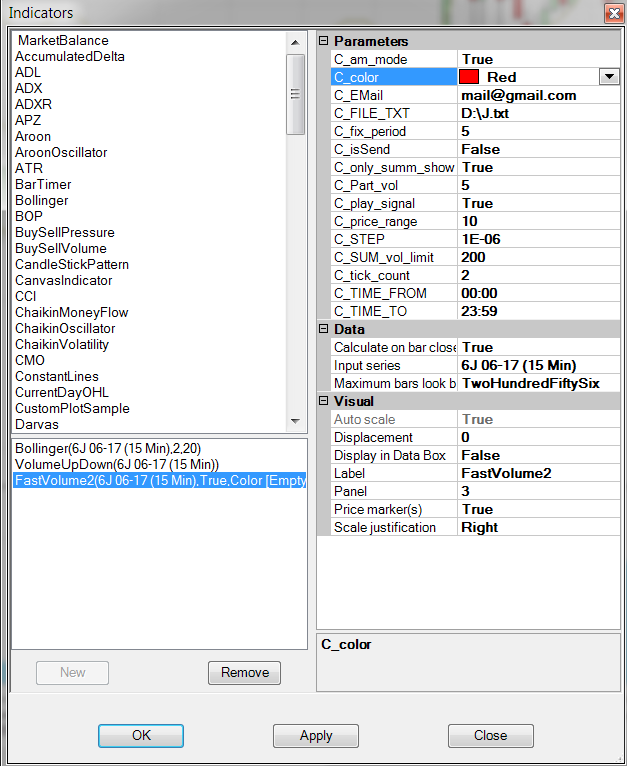The height and width of the screenshot is (766, 627).
Task: Click C_Part_vol value field
Action: click(x=539, y=185)
